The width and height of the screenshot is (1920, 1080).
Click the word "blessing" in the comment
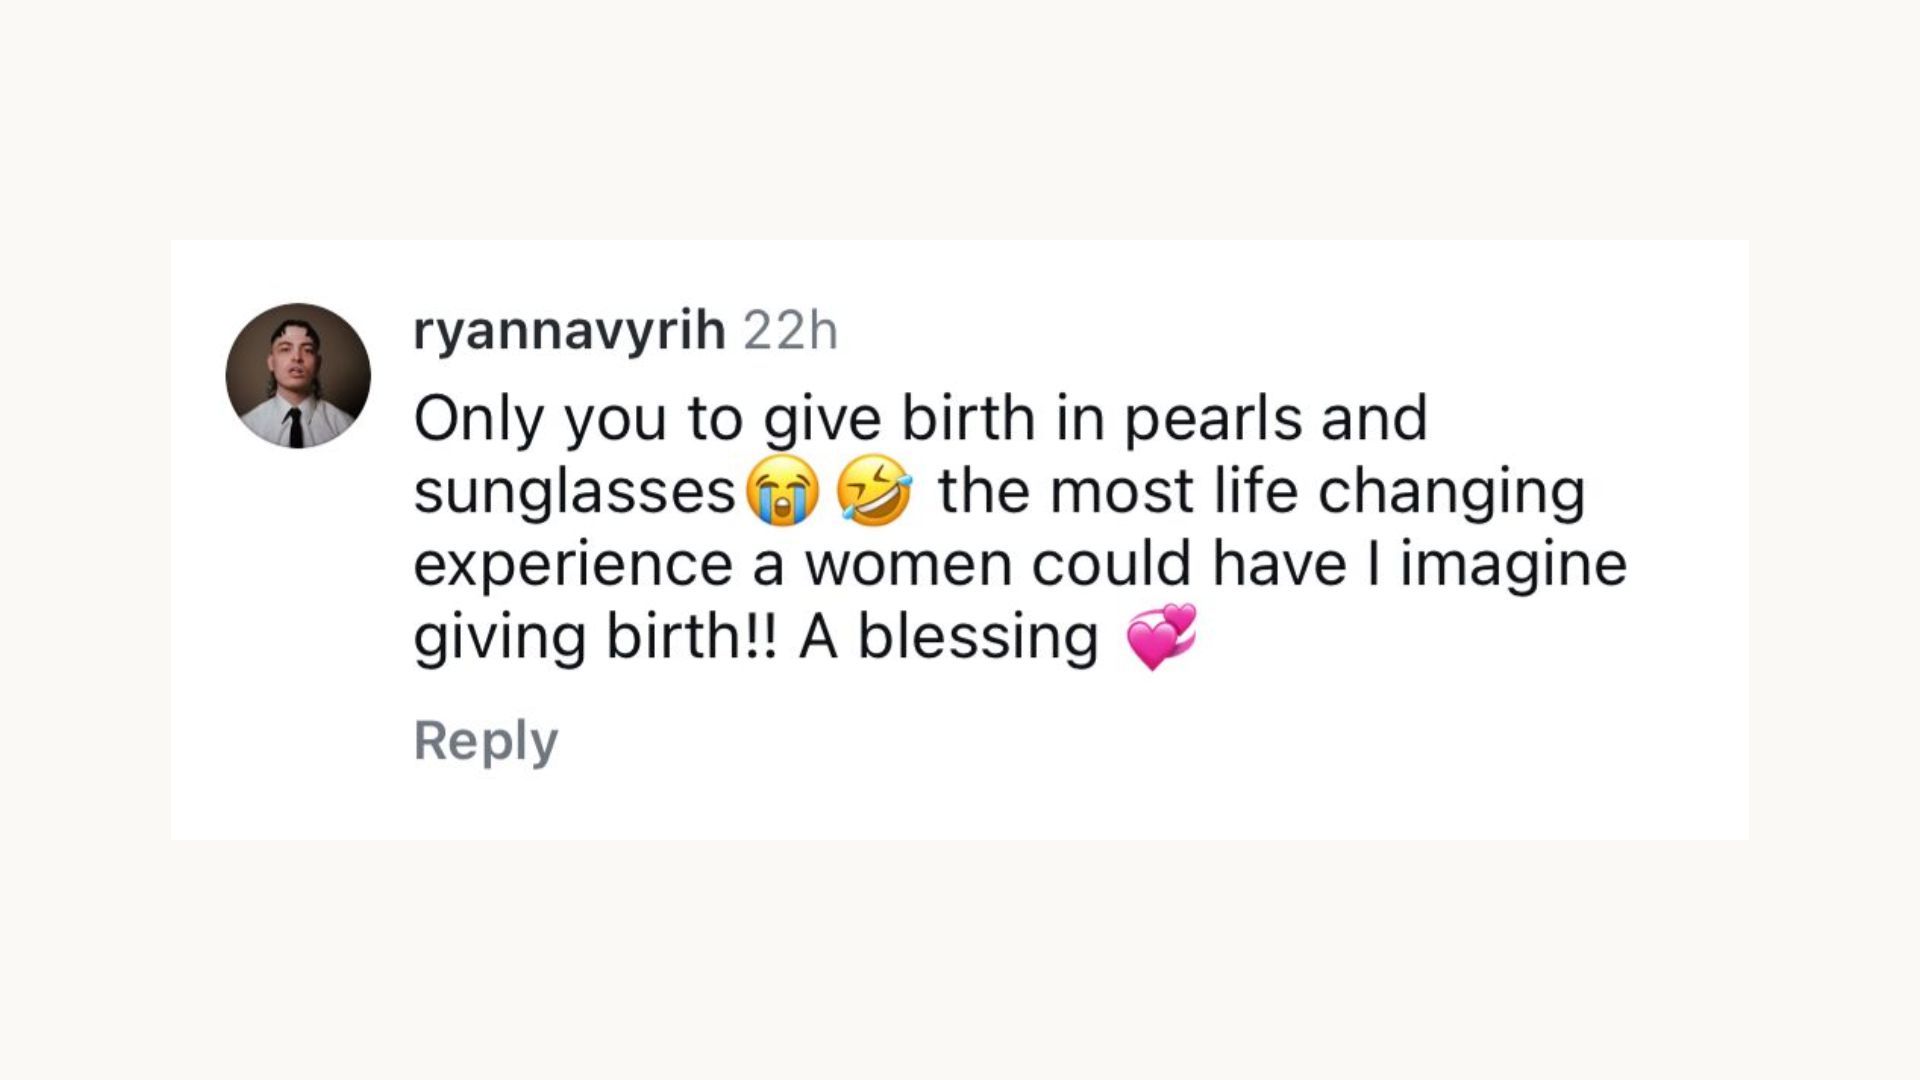[978, 637]
